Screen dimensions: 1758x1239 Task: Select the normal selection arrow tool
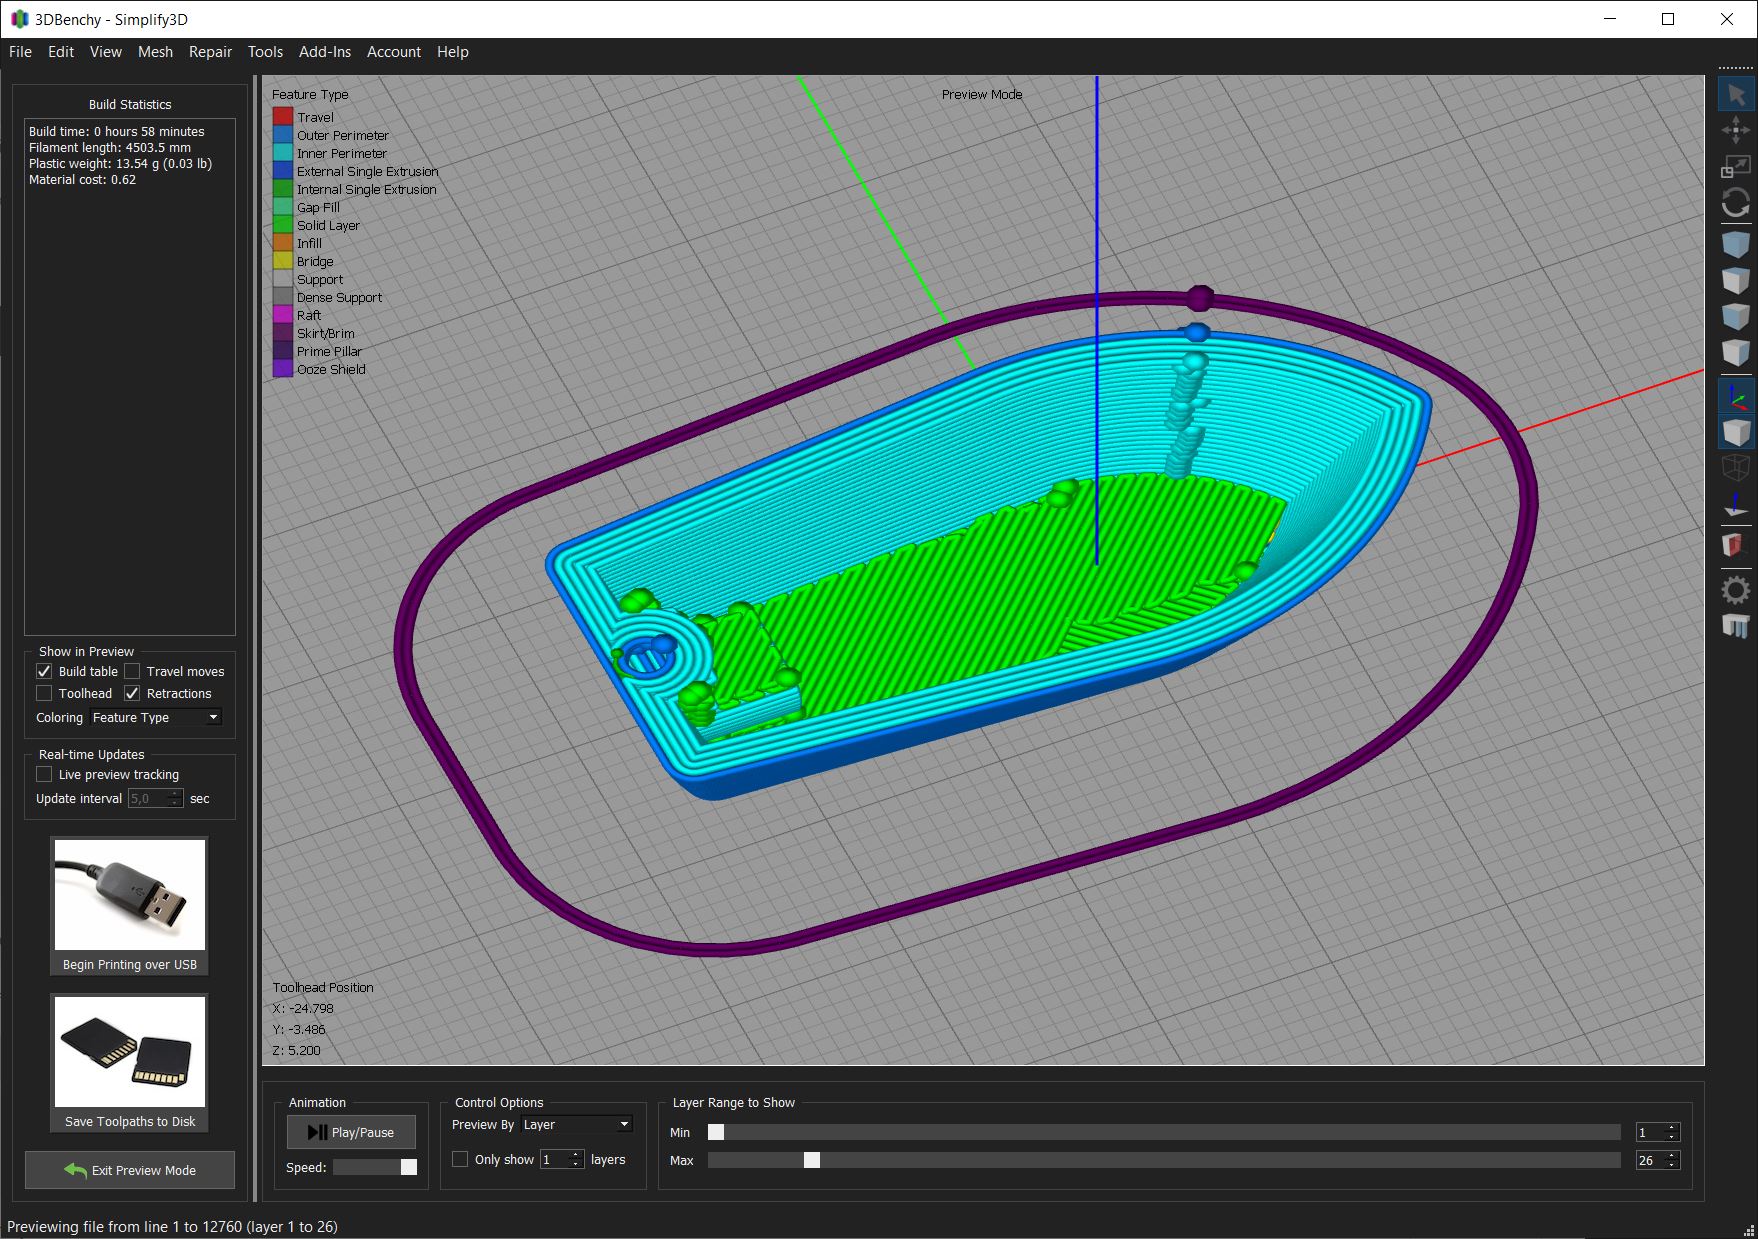(x=1735, y=95)
